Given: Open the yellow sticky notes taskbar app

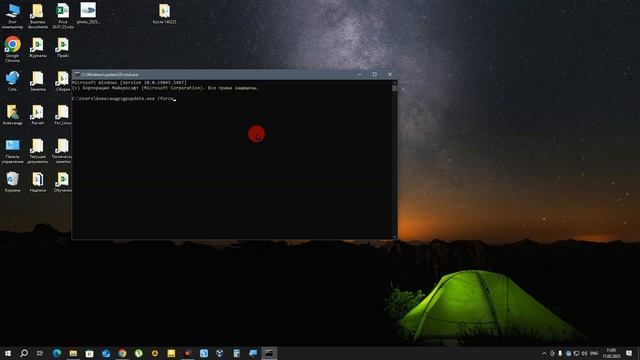Looking at the screenshot, I should pos(171,353).
